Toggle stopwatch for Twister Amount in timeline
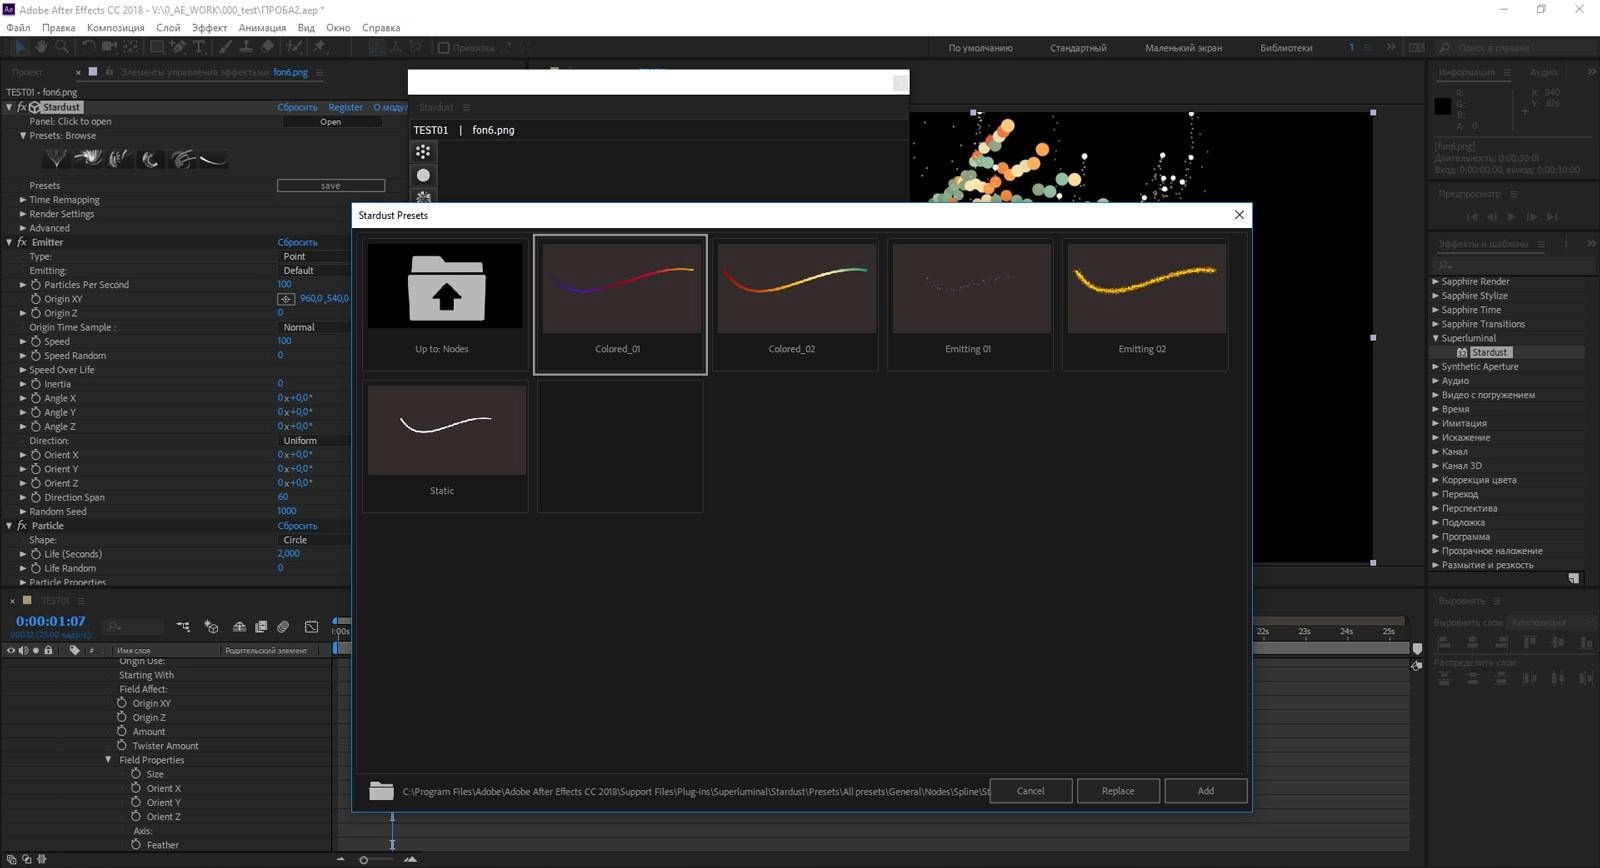1600x868 pixels. coord(122,745)
